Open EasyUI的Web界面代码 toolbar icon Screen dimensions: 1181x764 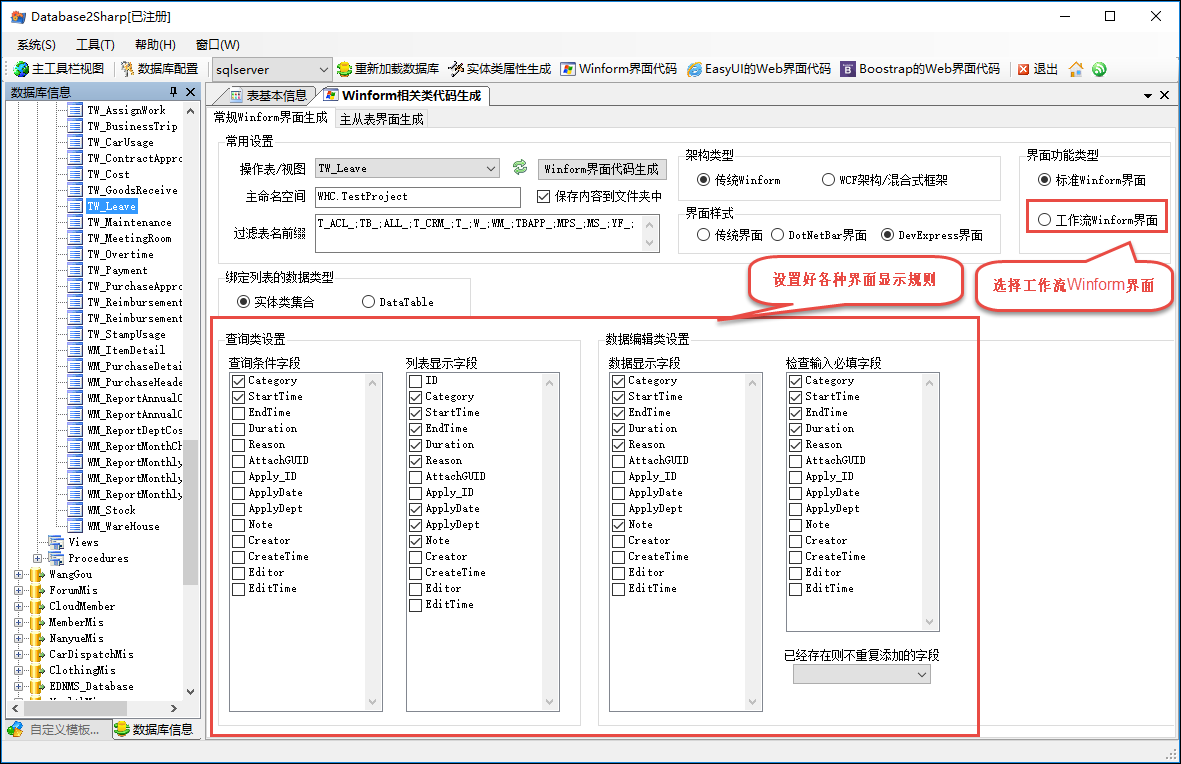(694, 69)
